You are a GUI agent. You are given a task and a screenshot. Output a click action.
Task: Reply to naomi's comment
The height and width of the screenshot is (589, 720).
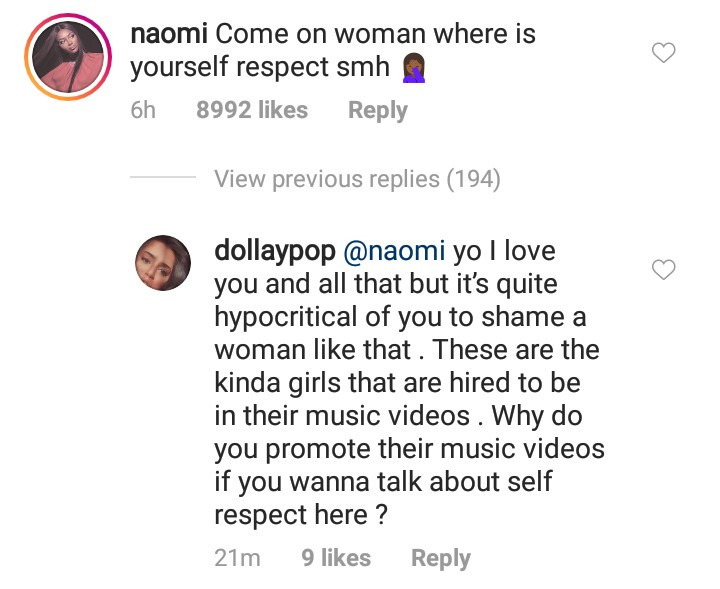point(377,110)
